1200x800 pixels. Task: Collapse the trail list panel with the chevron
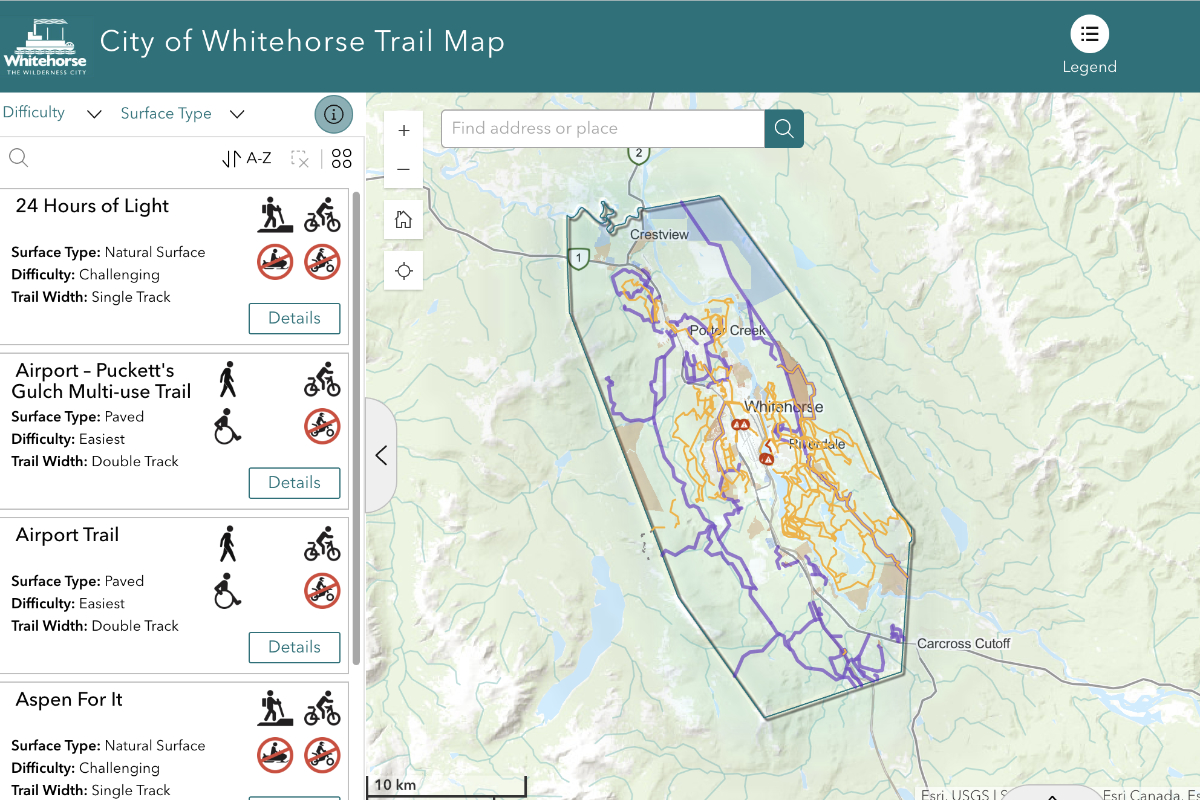[x=381, y=455]
